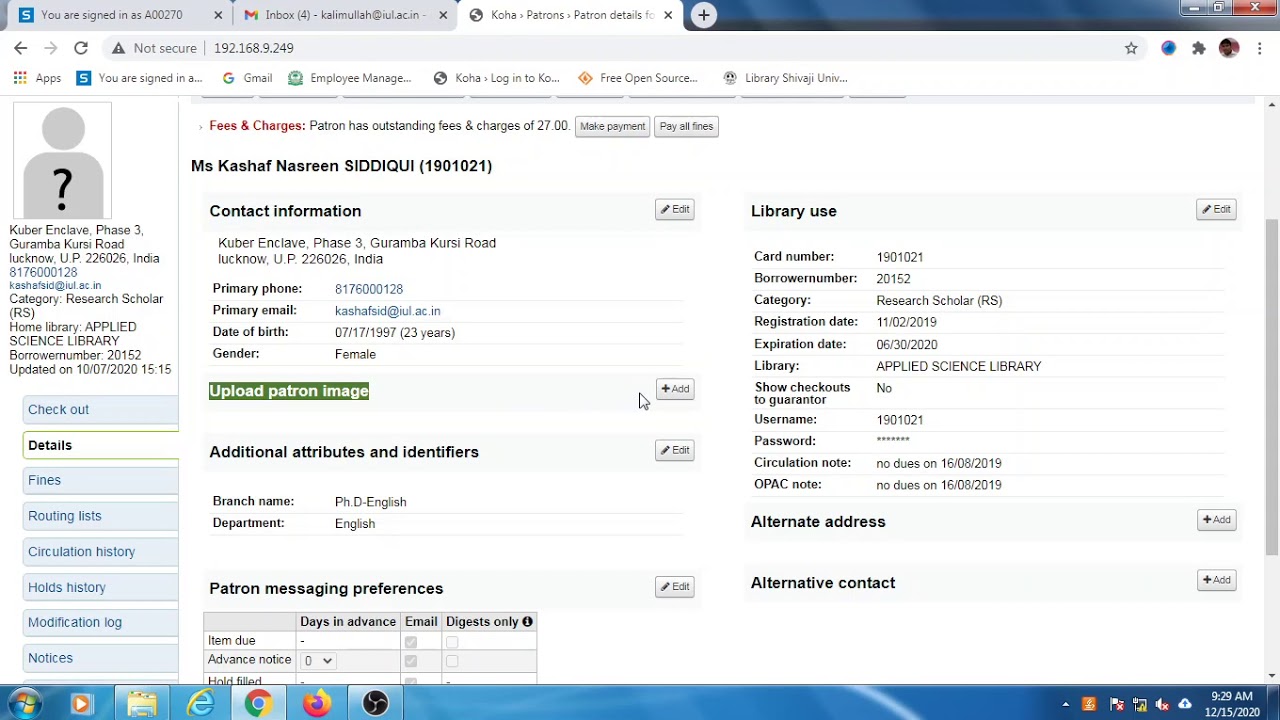Image resolution: width=1280 pixels, height=720 pixels.
Task: Open the Chrome extensions puzzle icon
Action: [1199, 48]
